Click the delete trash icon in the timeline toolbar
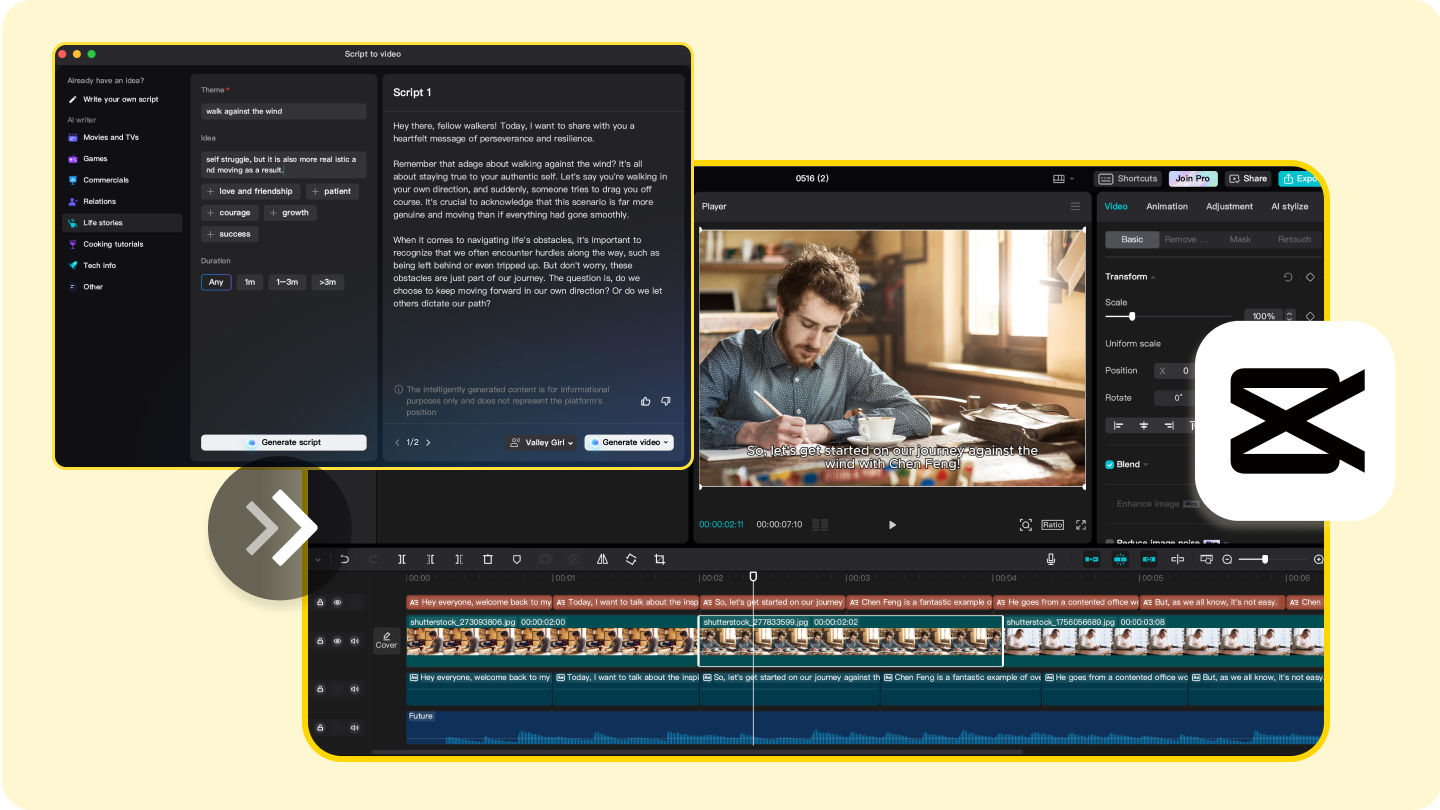 pyautogui.click(x=488, y=560)
